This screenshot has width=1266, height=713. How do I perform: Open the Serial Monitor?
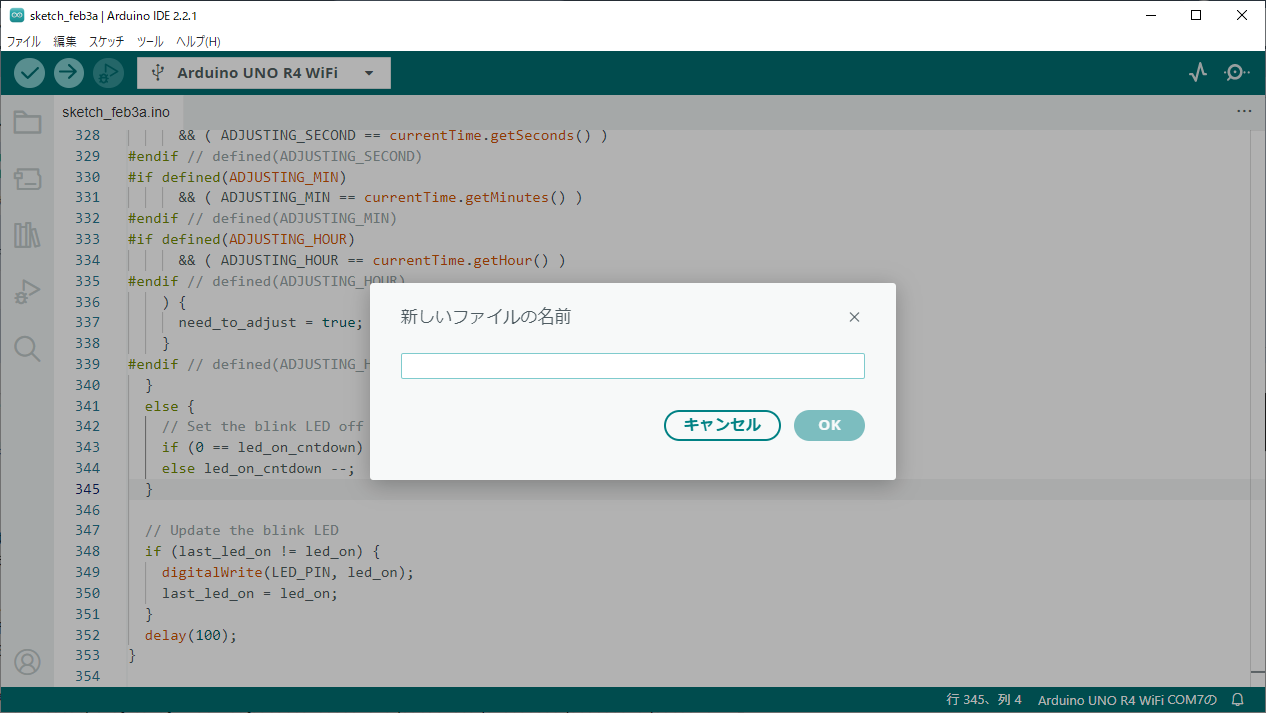[x=1237, y=73]
